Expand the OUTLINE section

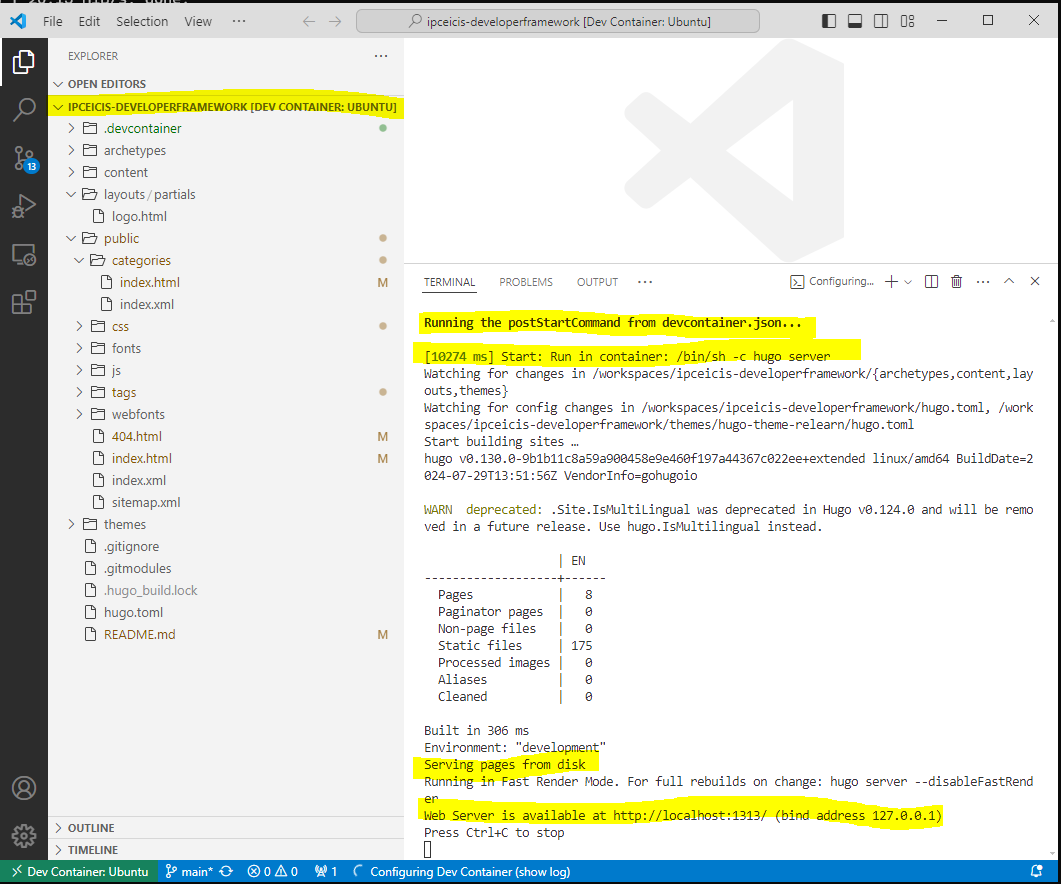tap(91, 828)
